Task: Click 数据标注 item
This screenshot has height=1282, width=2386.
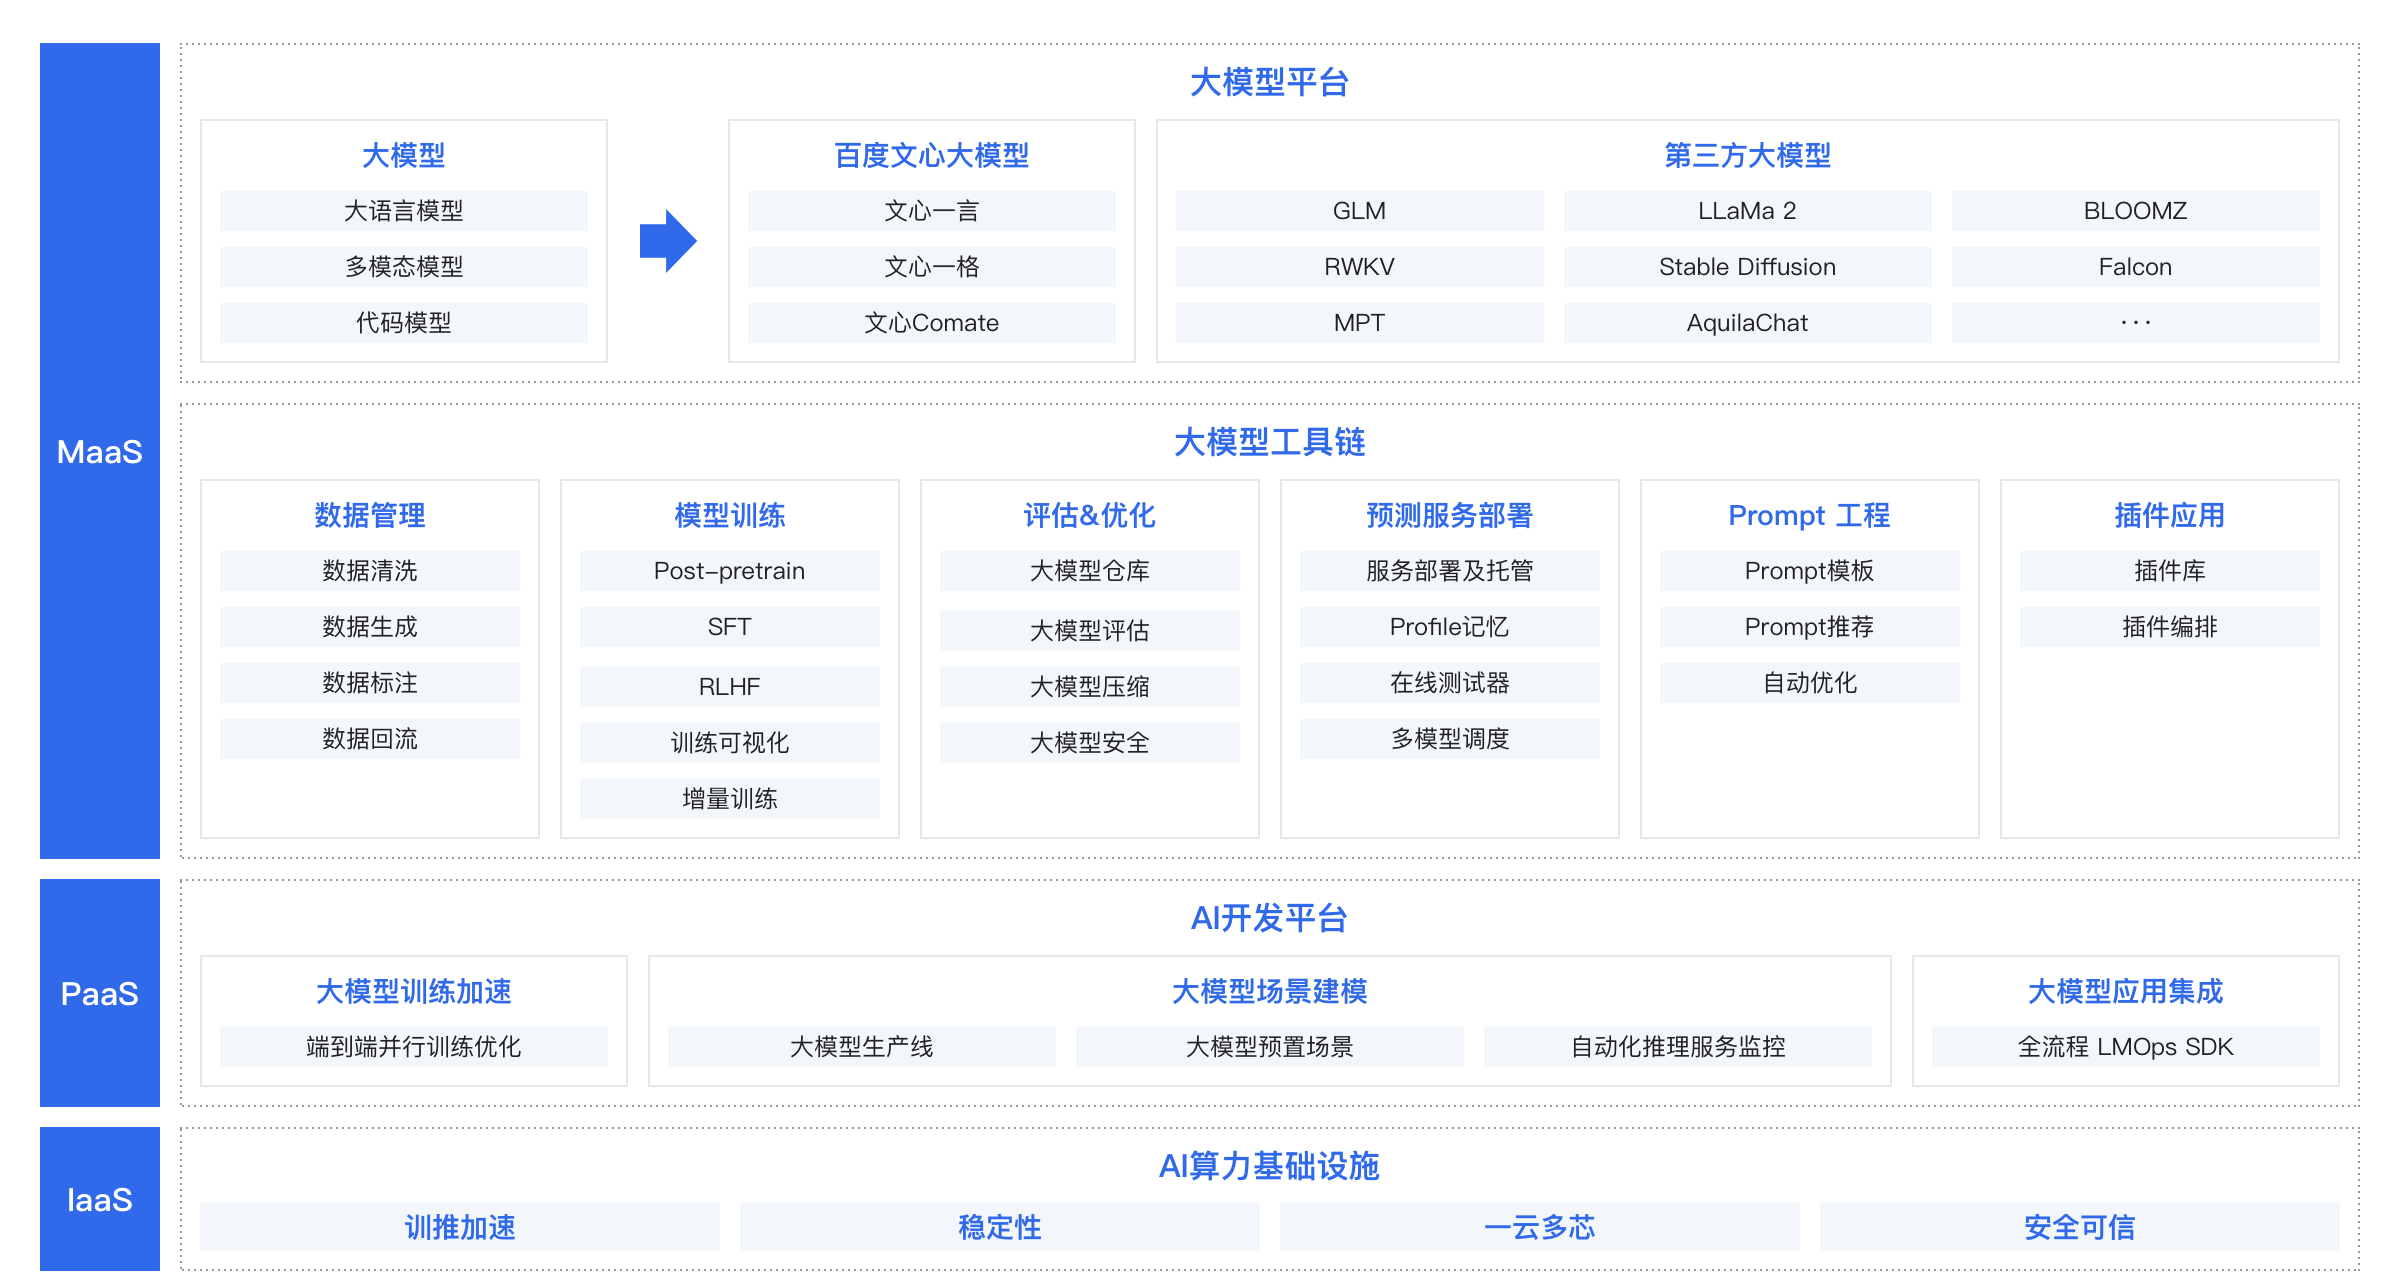Action: click(370, 683)
